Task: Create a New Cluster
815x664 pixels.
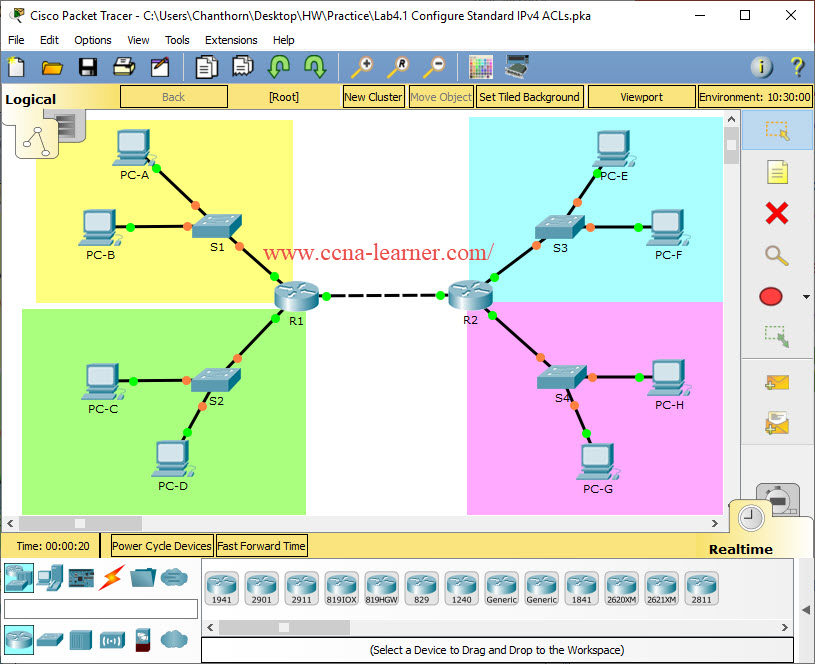Action: (x=373, y=96)
